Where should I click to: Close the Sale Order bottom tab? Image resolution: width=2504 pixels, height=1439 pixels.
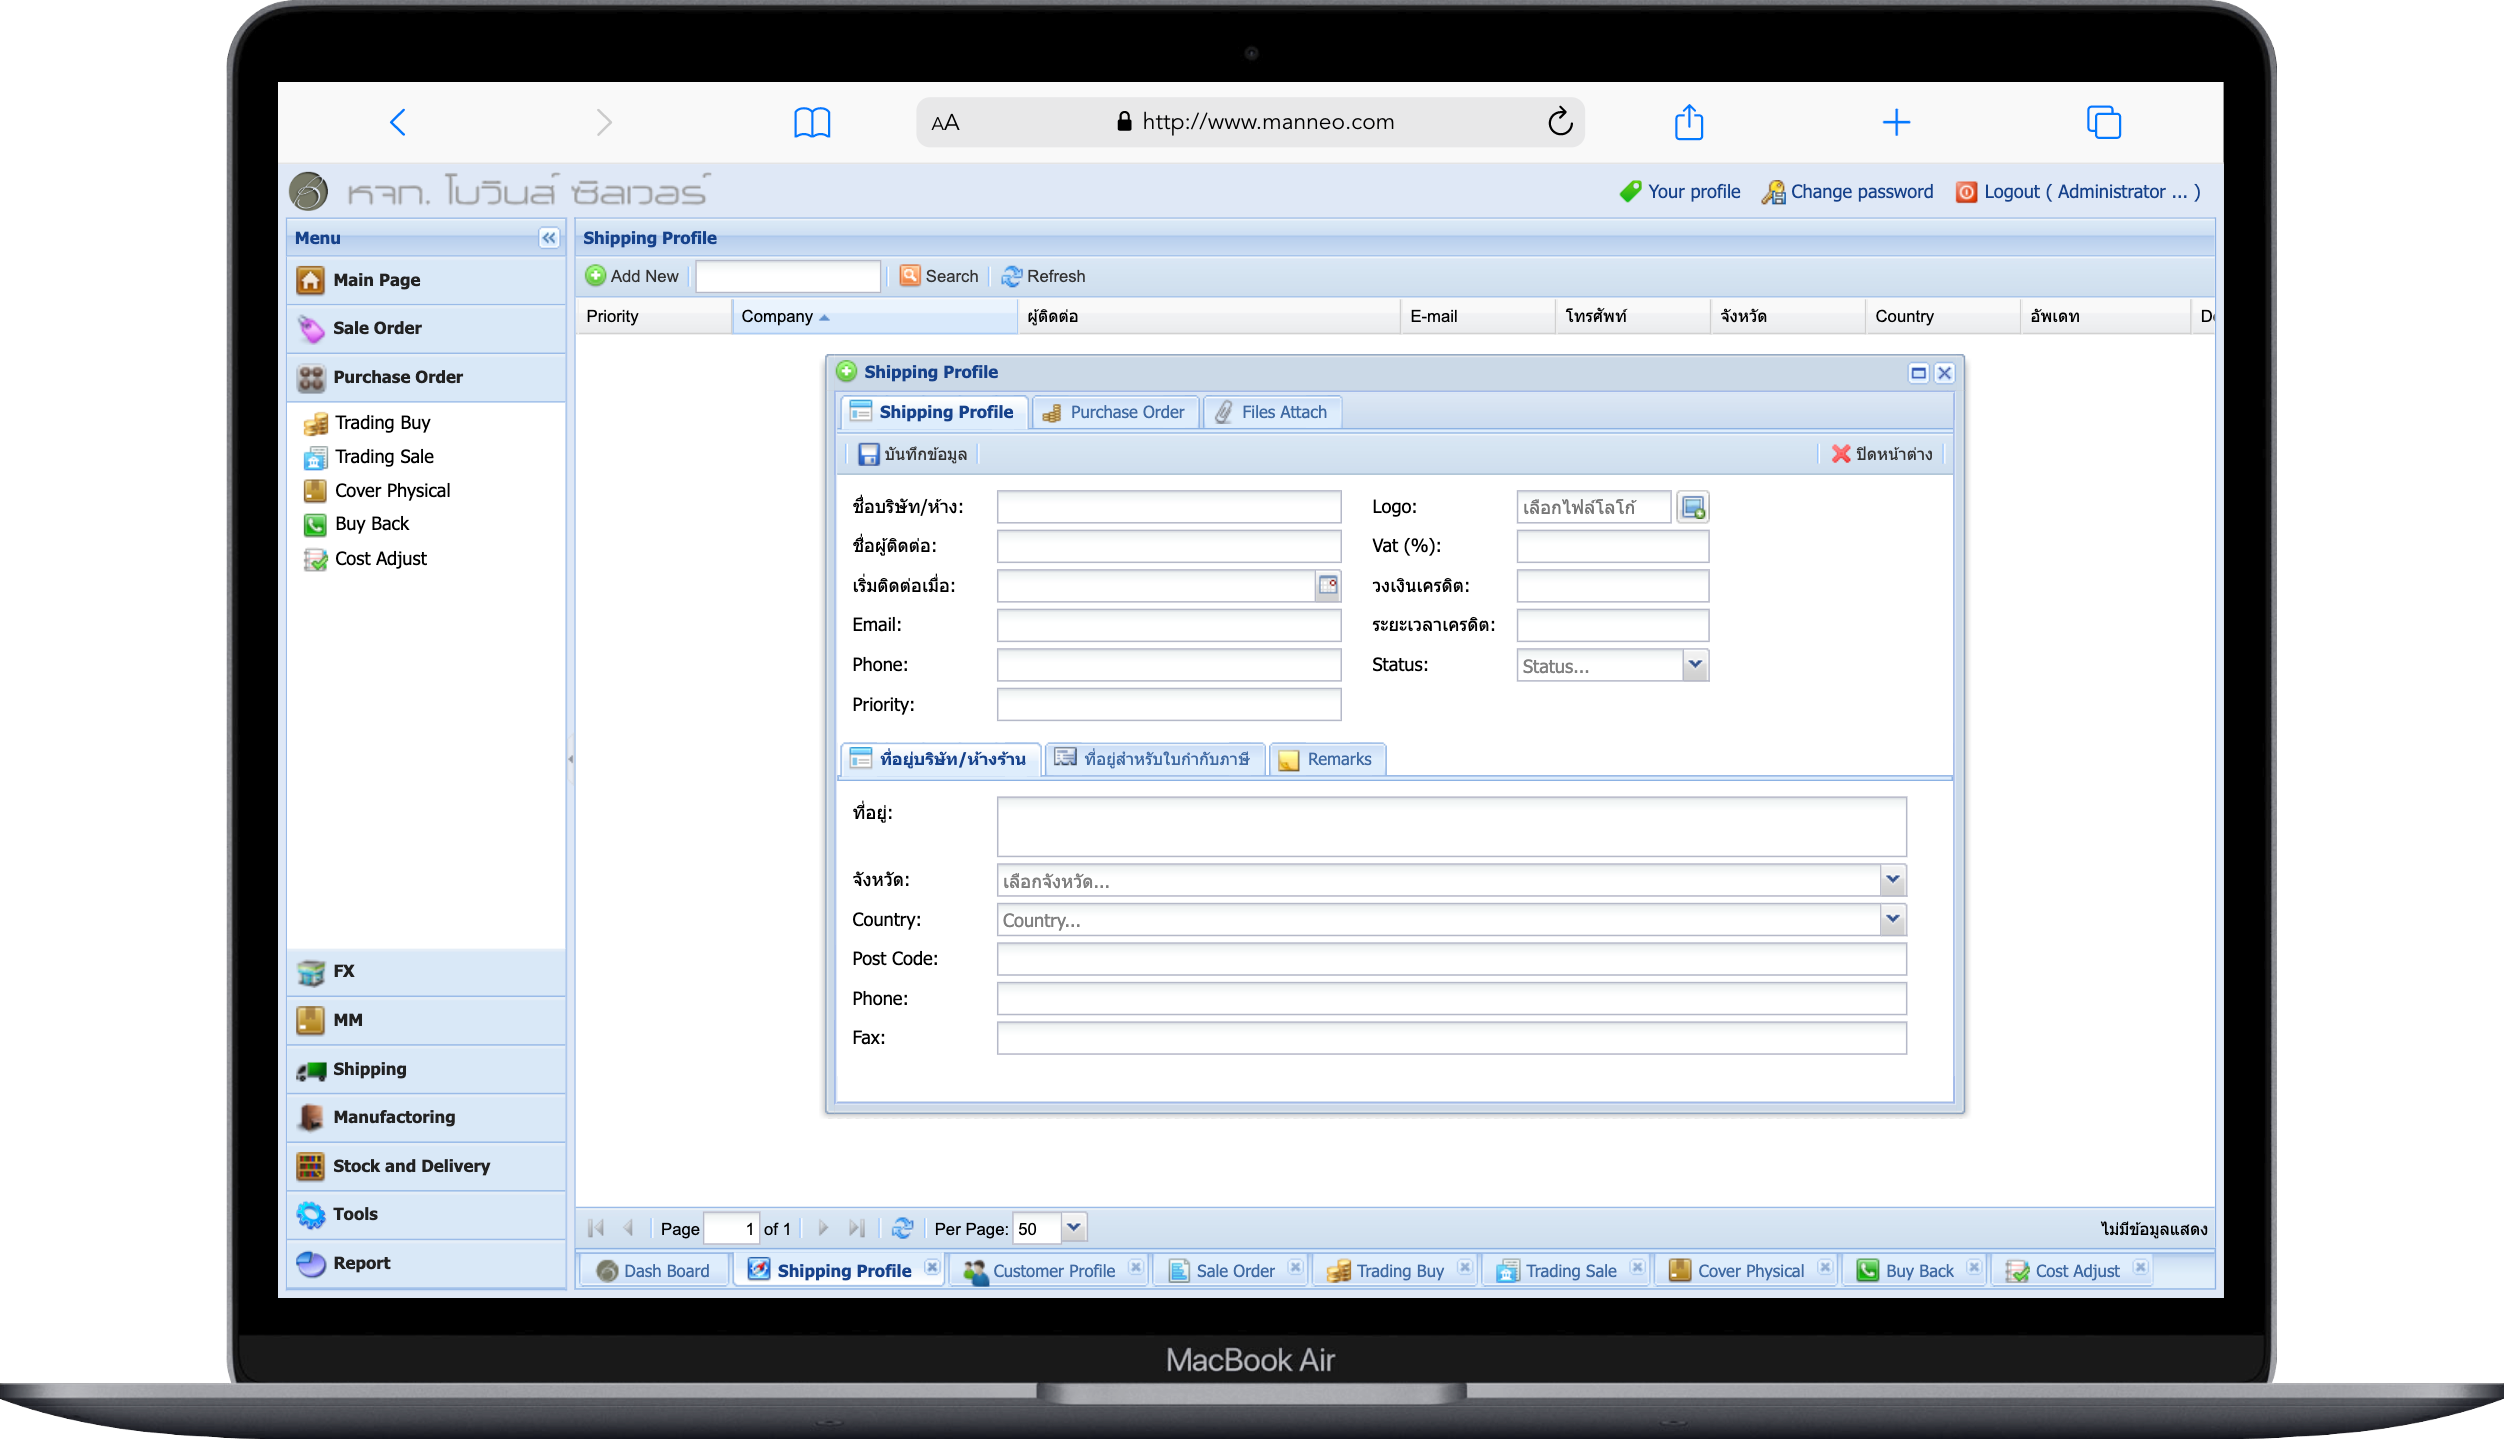coord(1294,1268)
